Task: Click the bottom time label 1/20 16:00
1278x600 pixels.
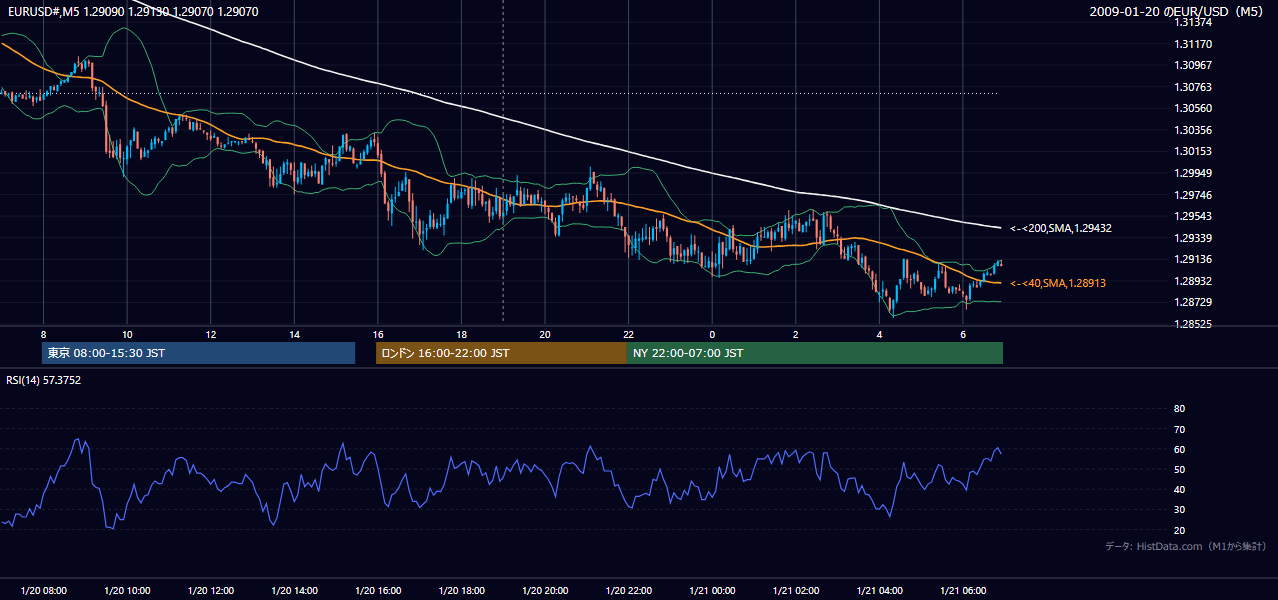Action: (378, 591)
